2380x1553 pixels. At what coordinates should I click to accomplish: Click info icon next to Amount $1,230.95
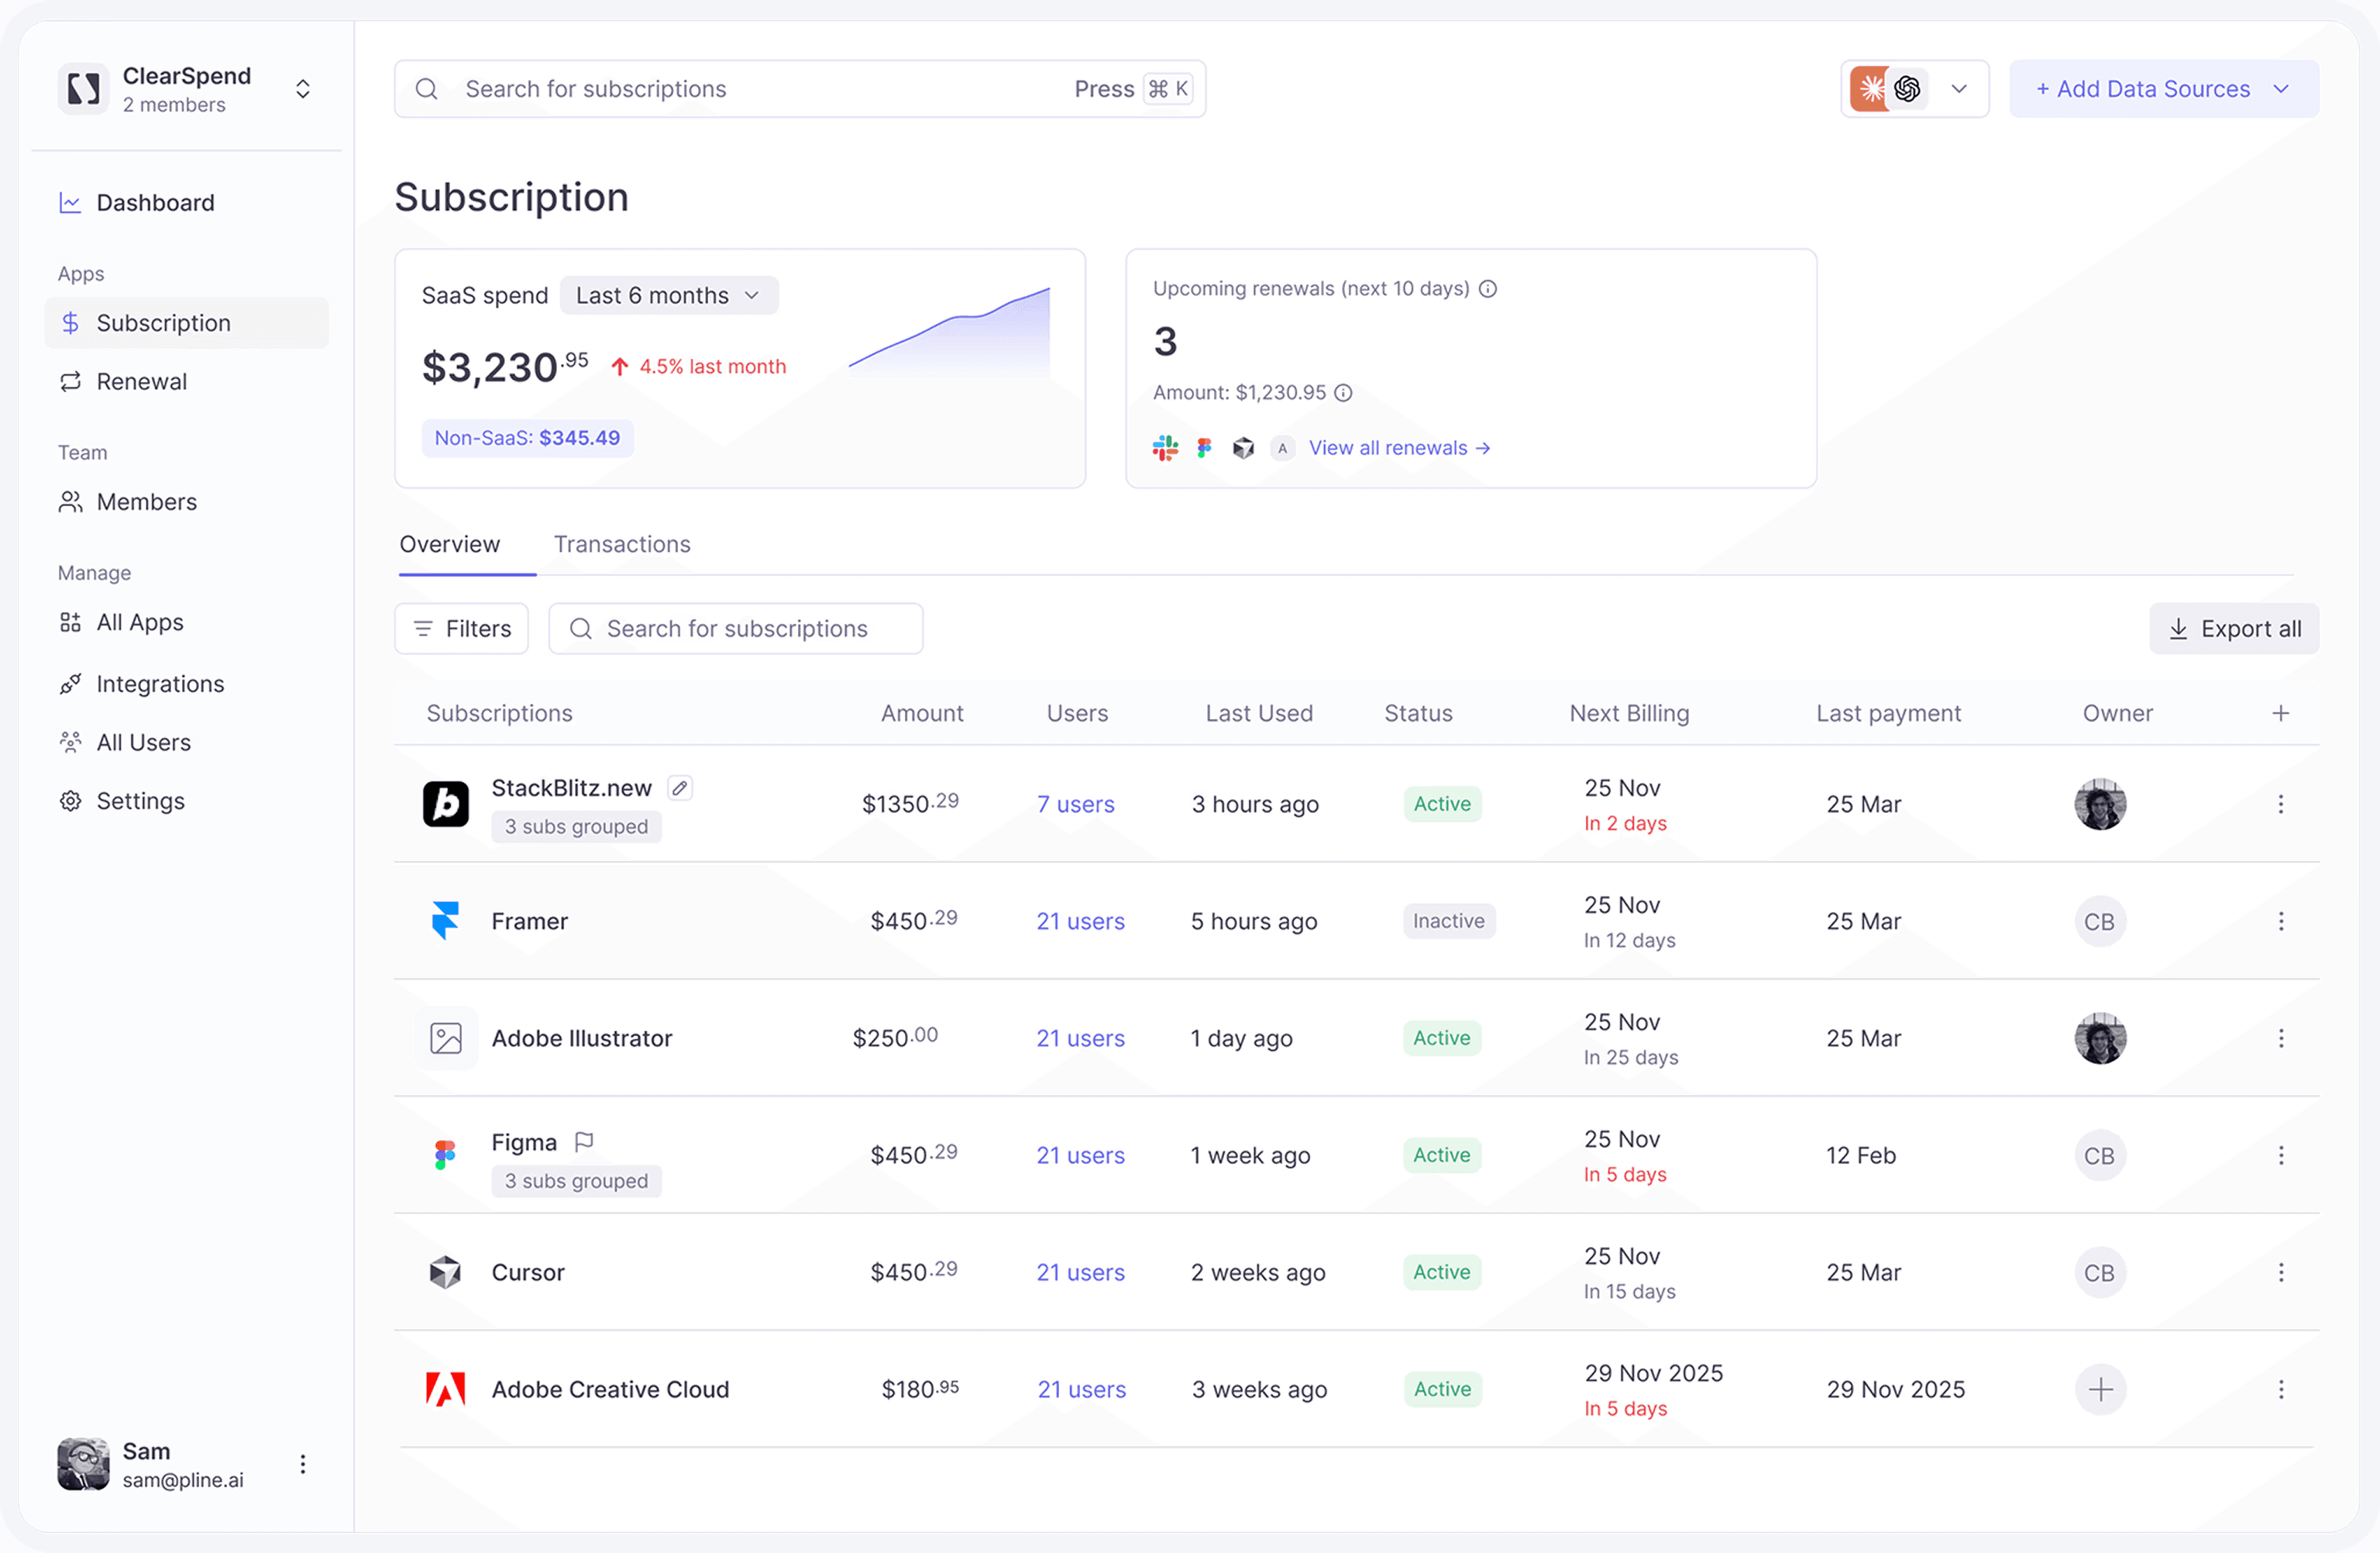pyautogui.click(x=1343, y=393)
